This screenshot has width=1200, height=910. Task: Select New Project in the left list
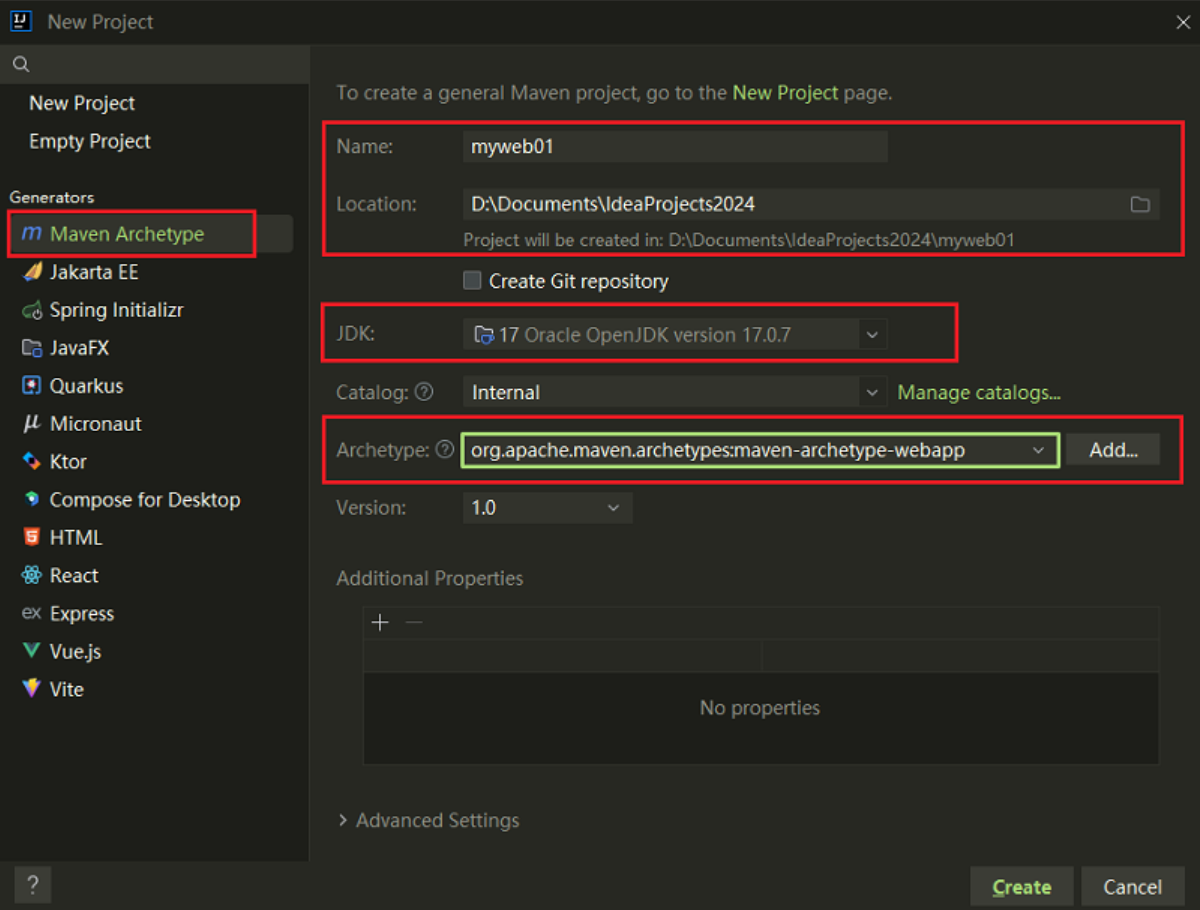(x=82, y=103)
